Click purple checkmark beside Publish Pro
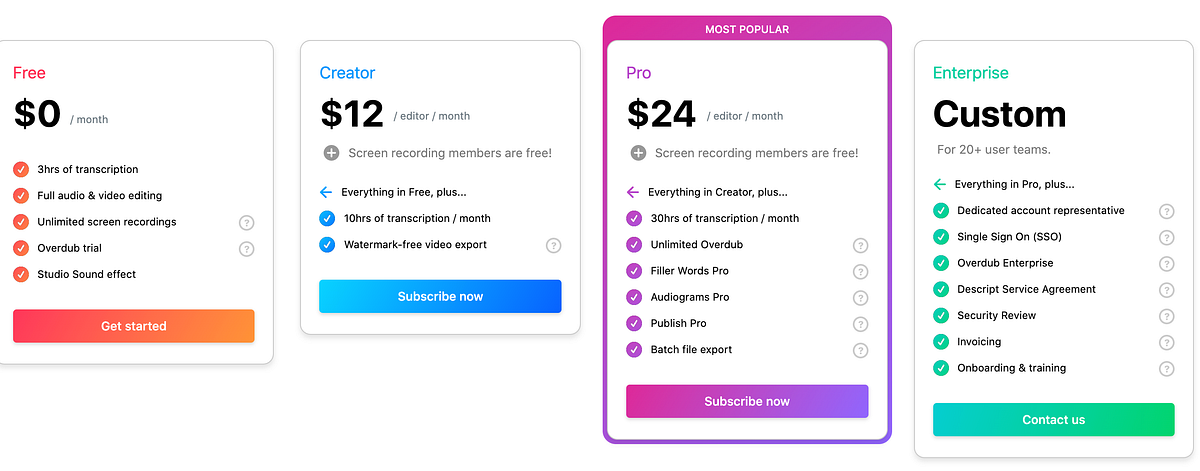 point(633,323)
